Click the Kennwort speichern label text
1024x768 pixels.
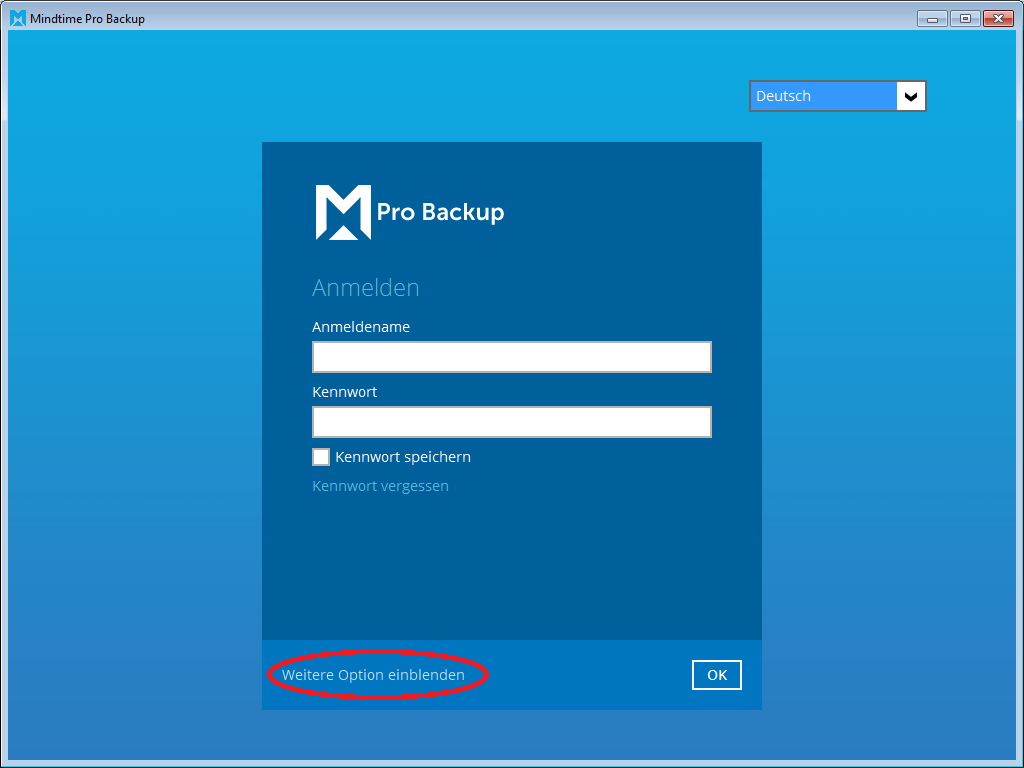[403, 456]
